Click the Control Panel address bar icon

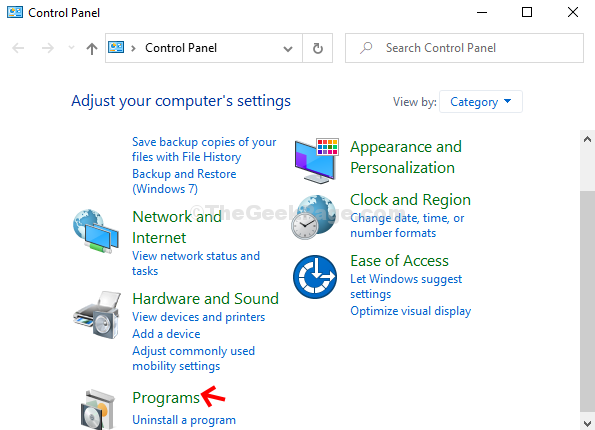[116, 47]
